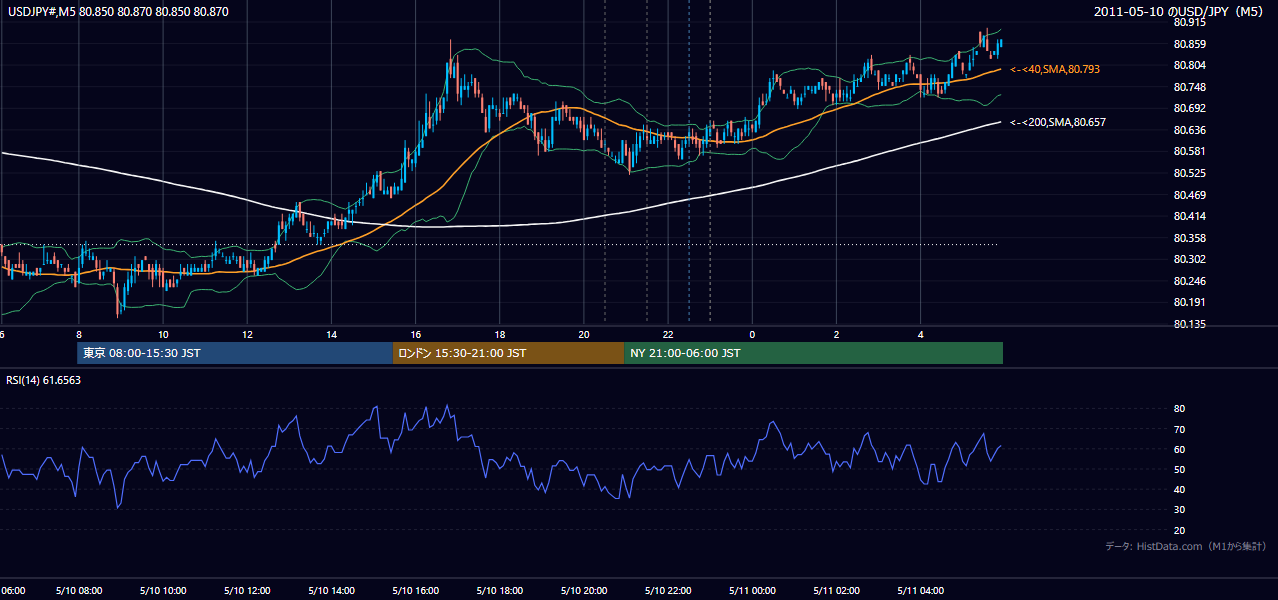The height and width of the screenshot is (600, 1278).
Task: Click price axis value 80.246
Action: pos(1190,281)
